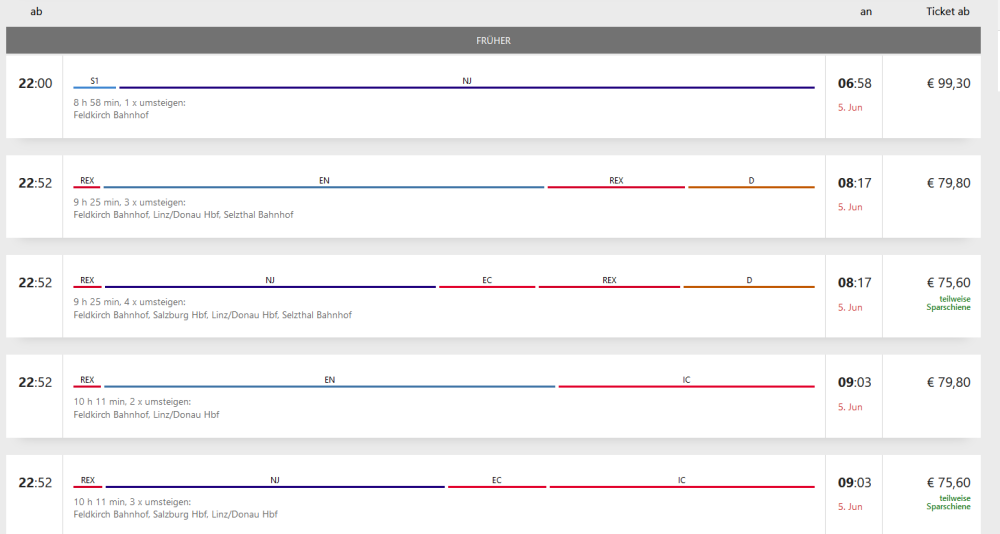Choose the €79,80 ticket arriving at 09:03
The width and height of the screenshot is (1000, 534).
click(x=948, y=383)
